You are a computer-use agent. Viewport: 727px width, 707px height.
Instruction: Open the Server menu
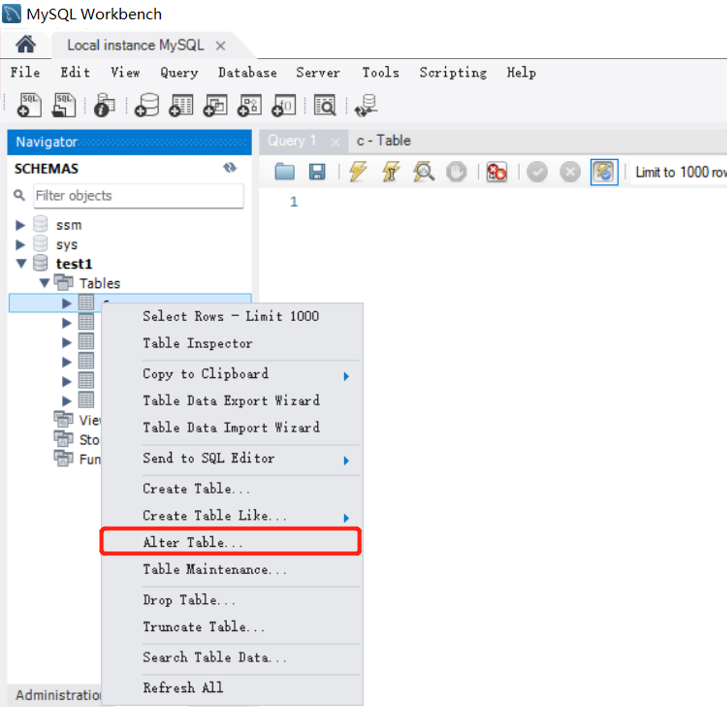click(318, 73)
